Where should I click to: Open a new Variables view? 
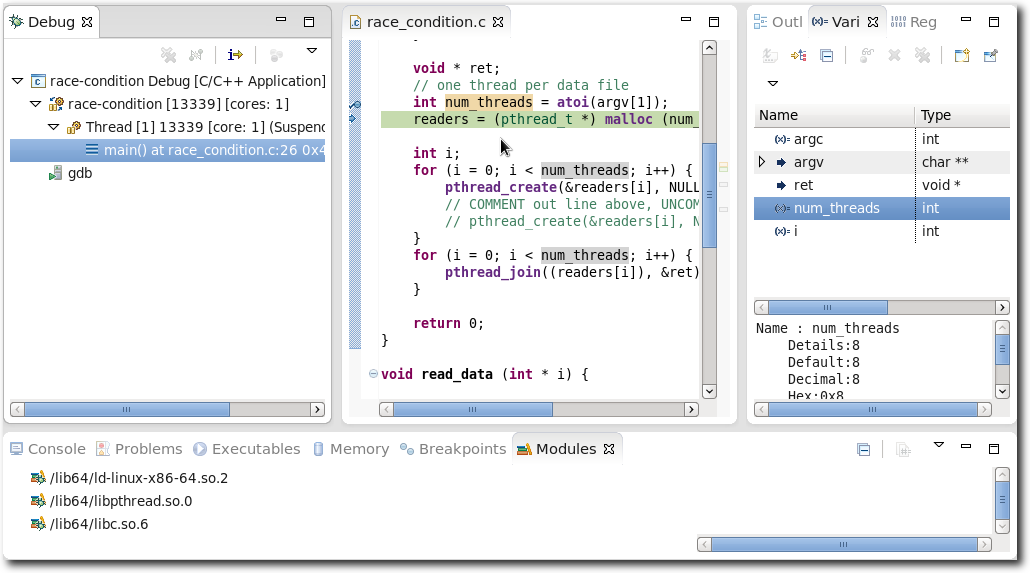pyautogui.click(x=961, y=55)
